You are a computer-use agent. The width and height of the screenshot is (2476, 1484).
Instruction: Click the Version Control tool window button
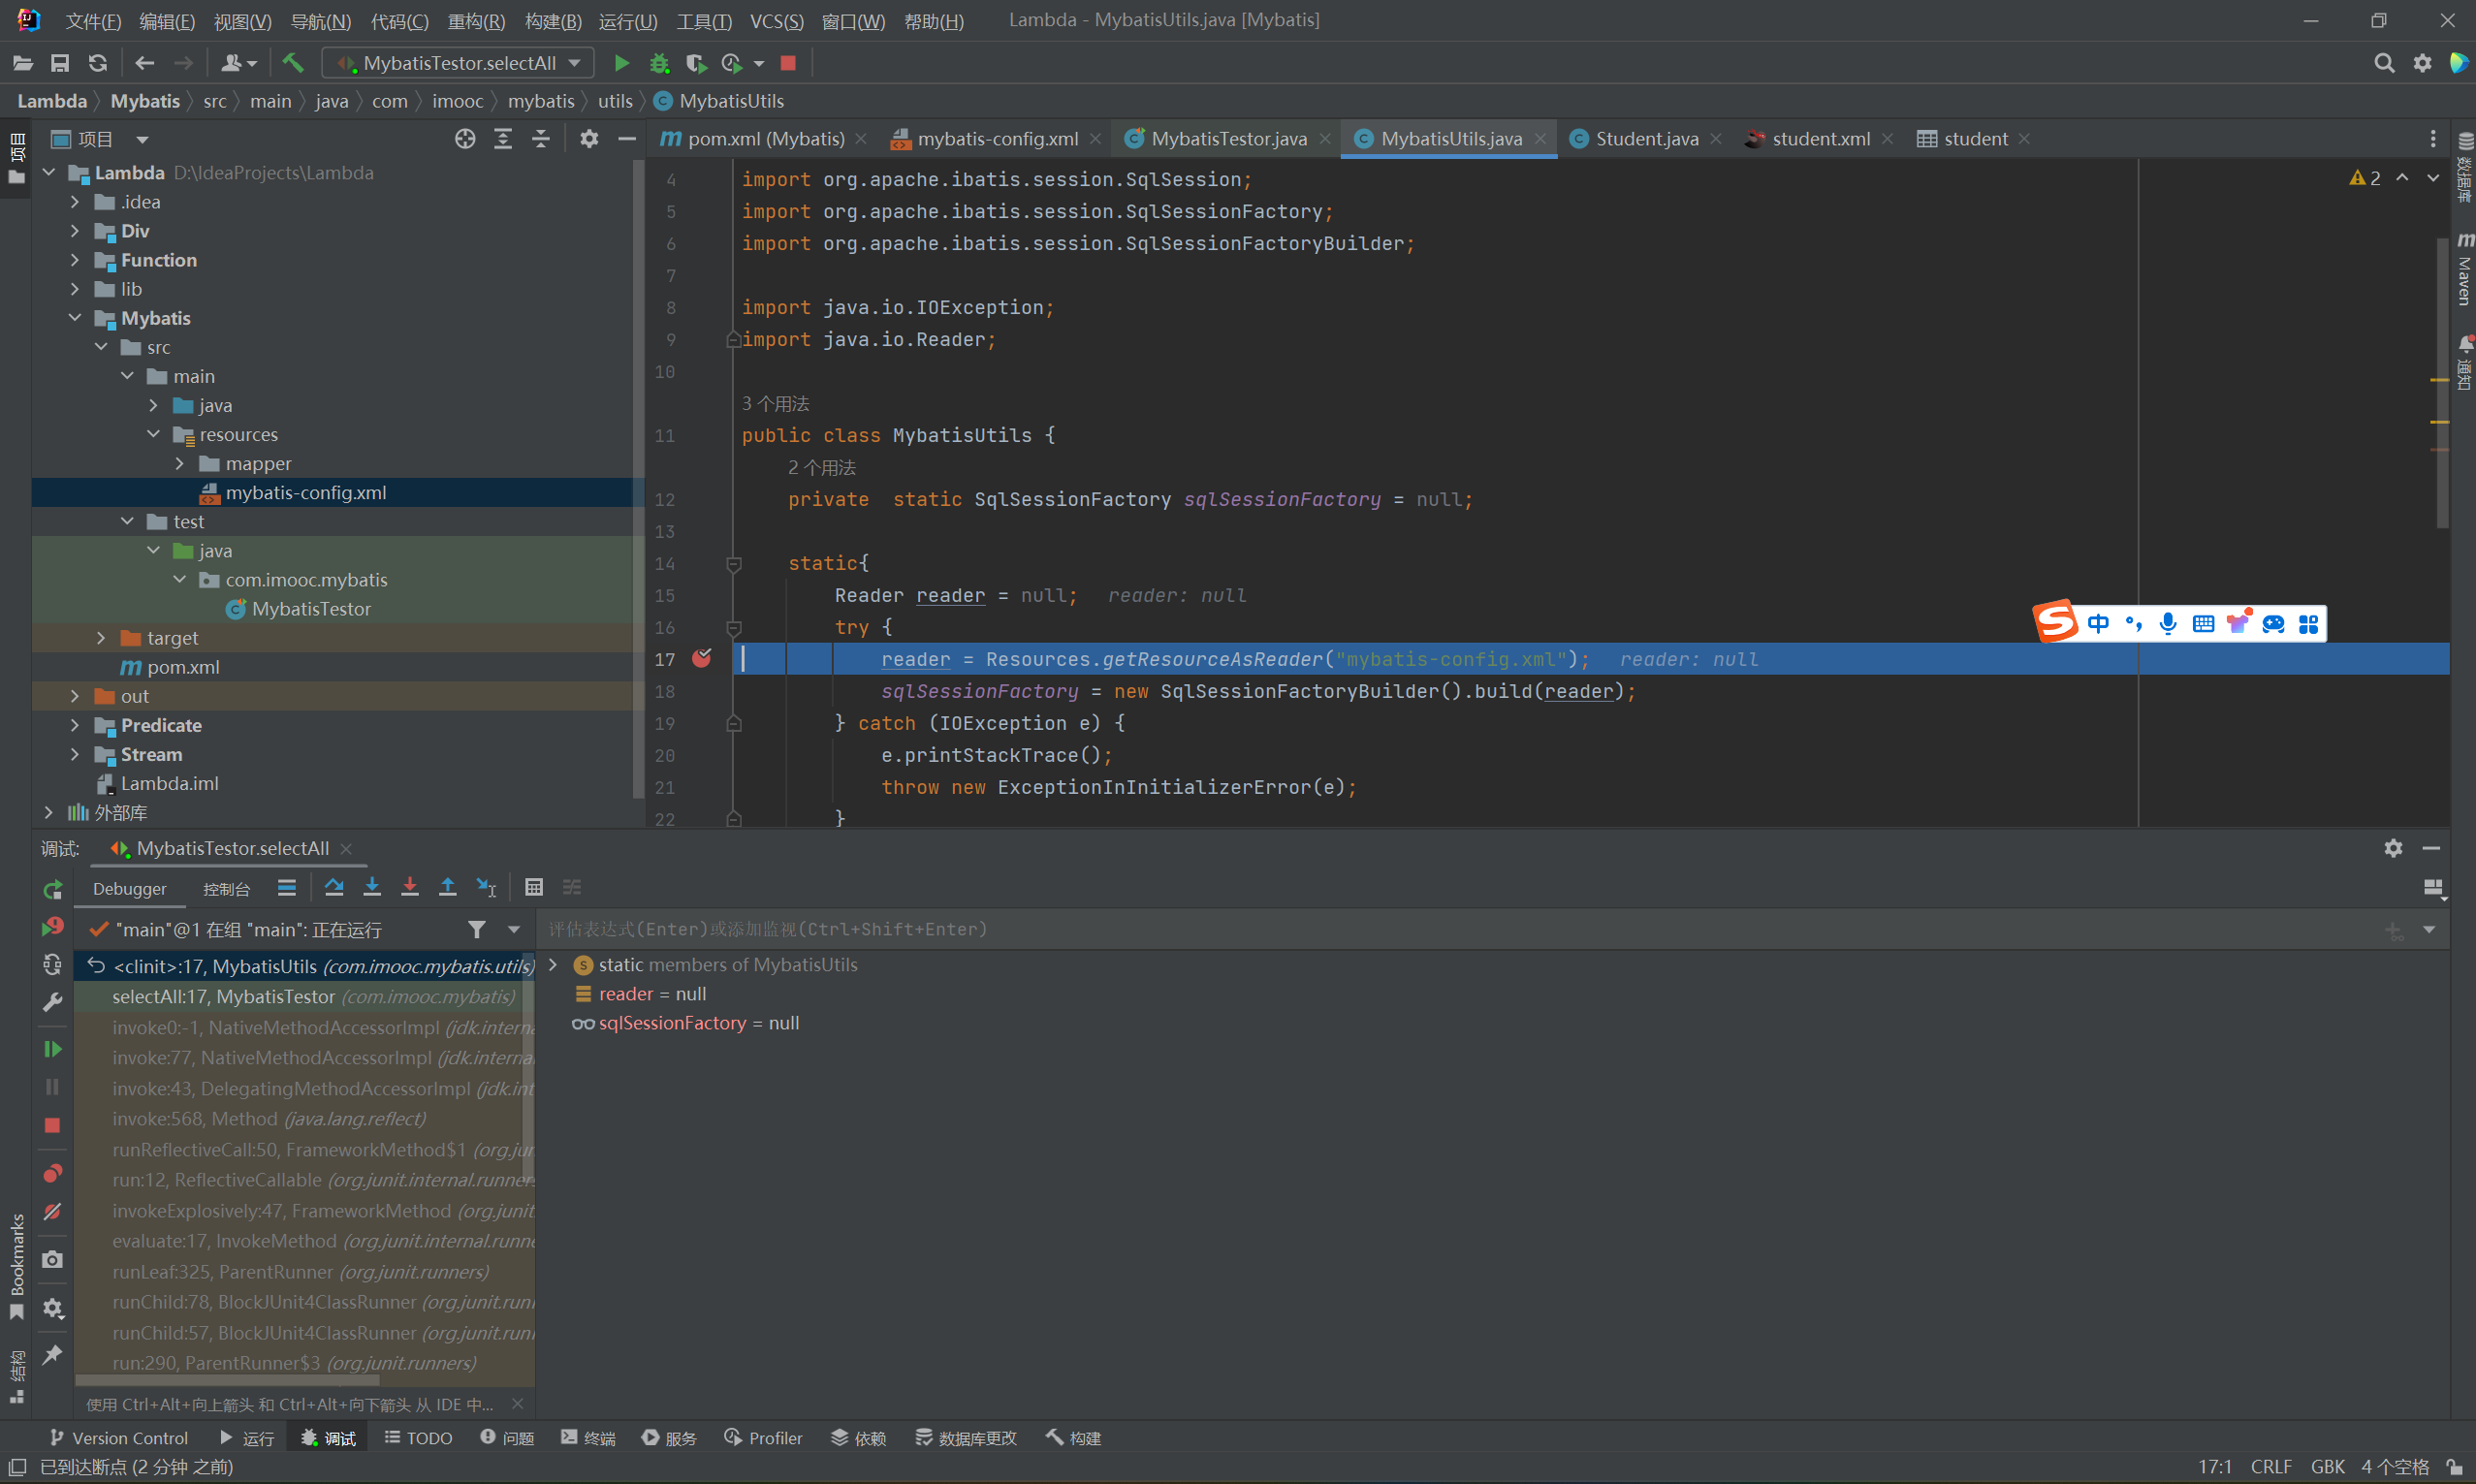tap(118, 1438)
